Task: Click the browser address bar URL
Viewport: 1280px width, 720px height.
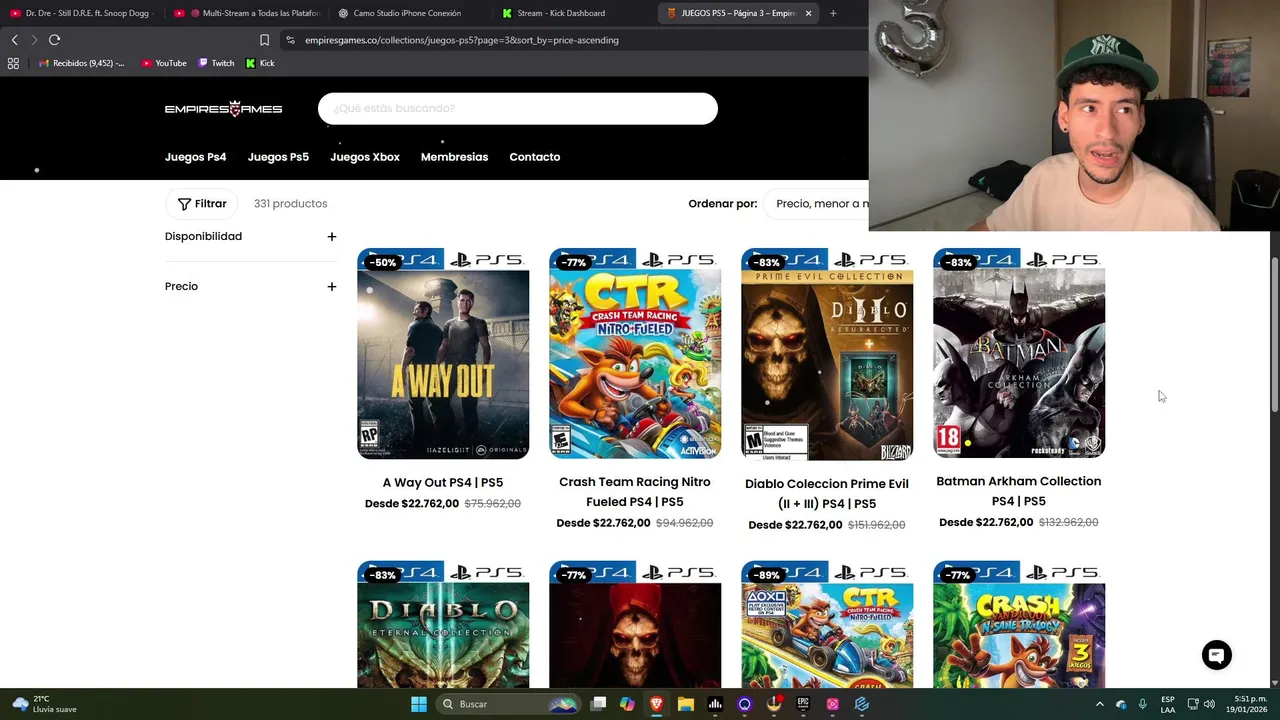Action: 462,40
